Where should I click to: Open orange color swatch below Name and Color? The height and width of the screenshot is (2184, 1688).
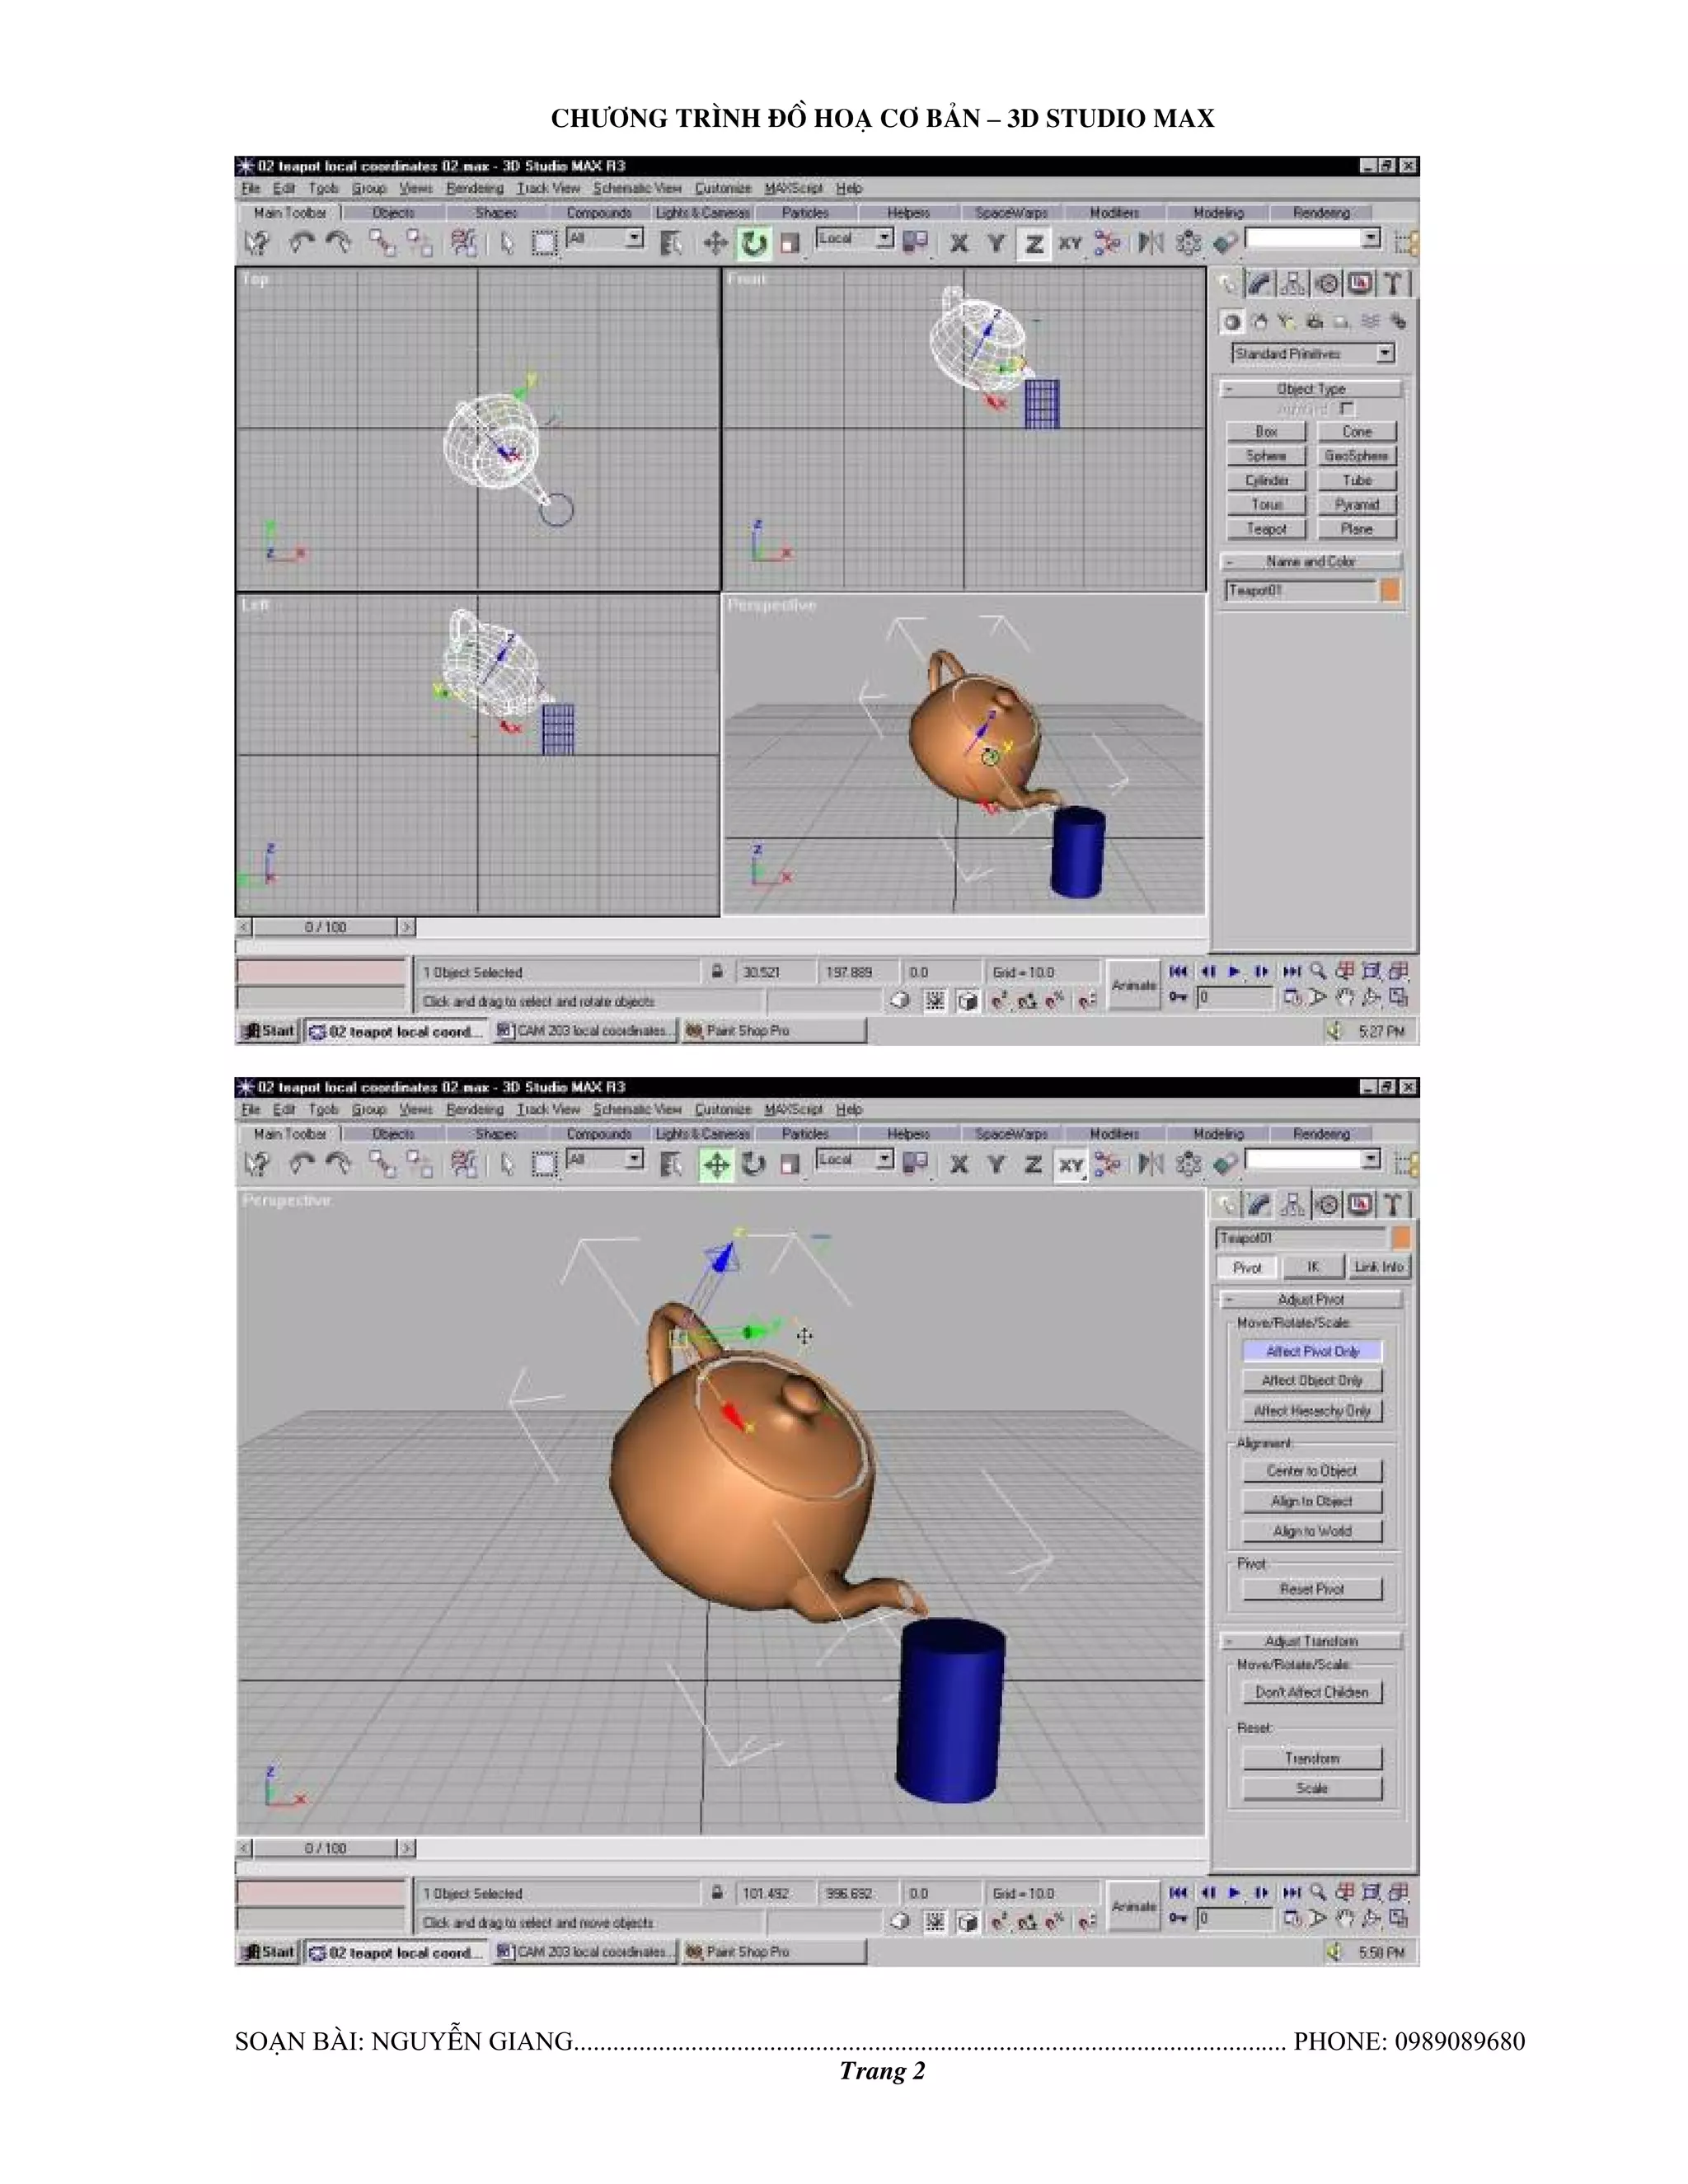click(x=1390, y=591)
